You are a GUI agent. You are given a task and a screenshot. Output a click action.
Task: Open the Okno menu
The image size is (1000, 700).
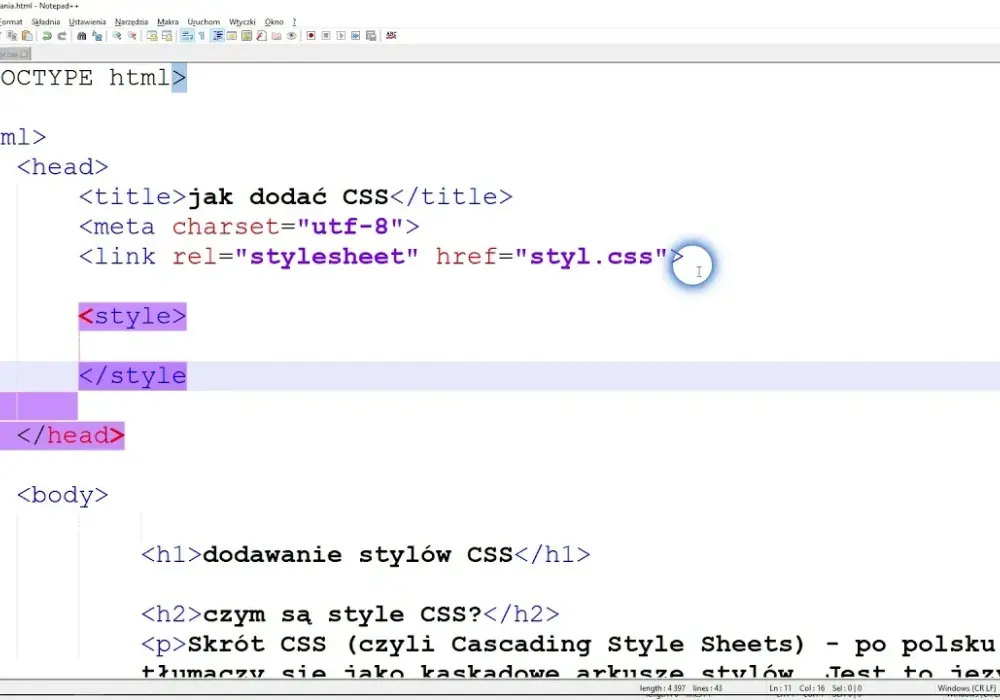pyautogui.click(x=274, y=22)
